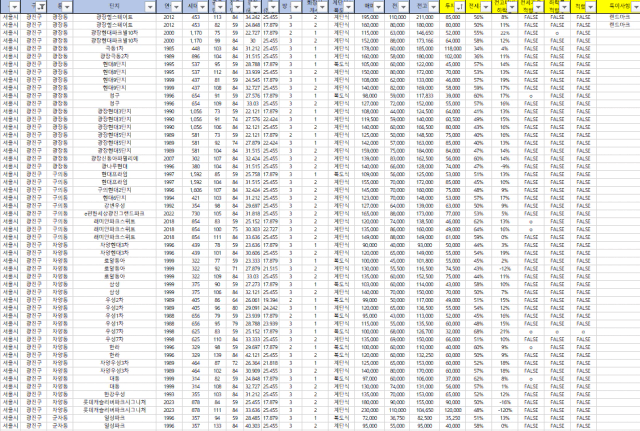Select the 896 households cell
This screenshot has width=640, height=431.
pos(196,56)
